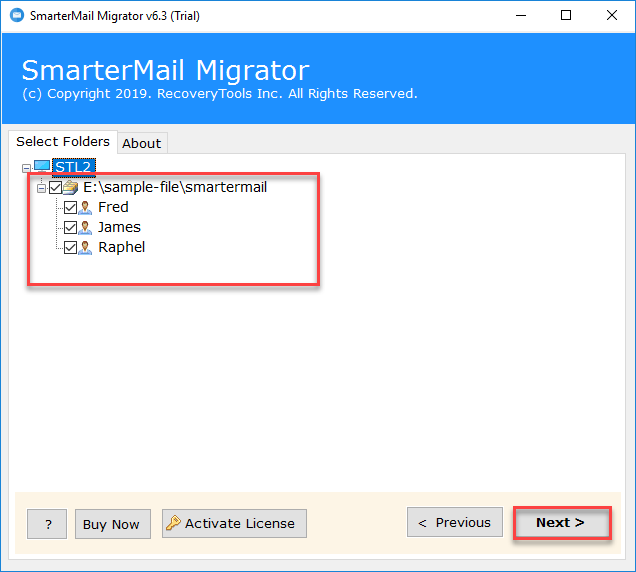Switch to the Select Folders tab
This screenshot has width=636, height=572.
click(63, 142)
